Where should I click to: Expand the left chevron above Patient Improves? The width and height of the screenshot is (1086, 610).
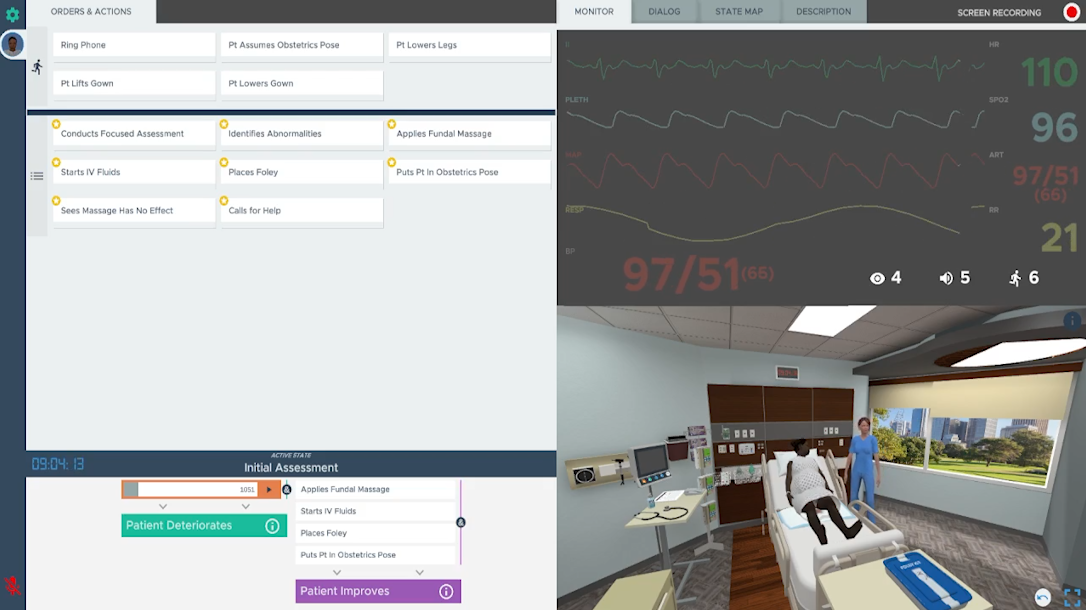pyautogui.click(x=337, y=572)
